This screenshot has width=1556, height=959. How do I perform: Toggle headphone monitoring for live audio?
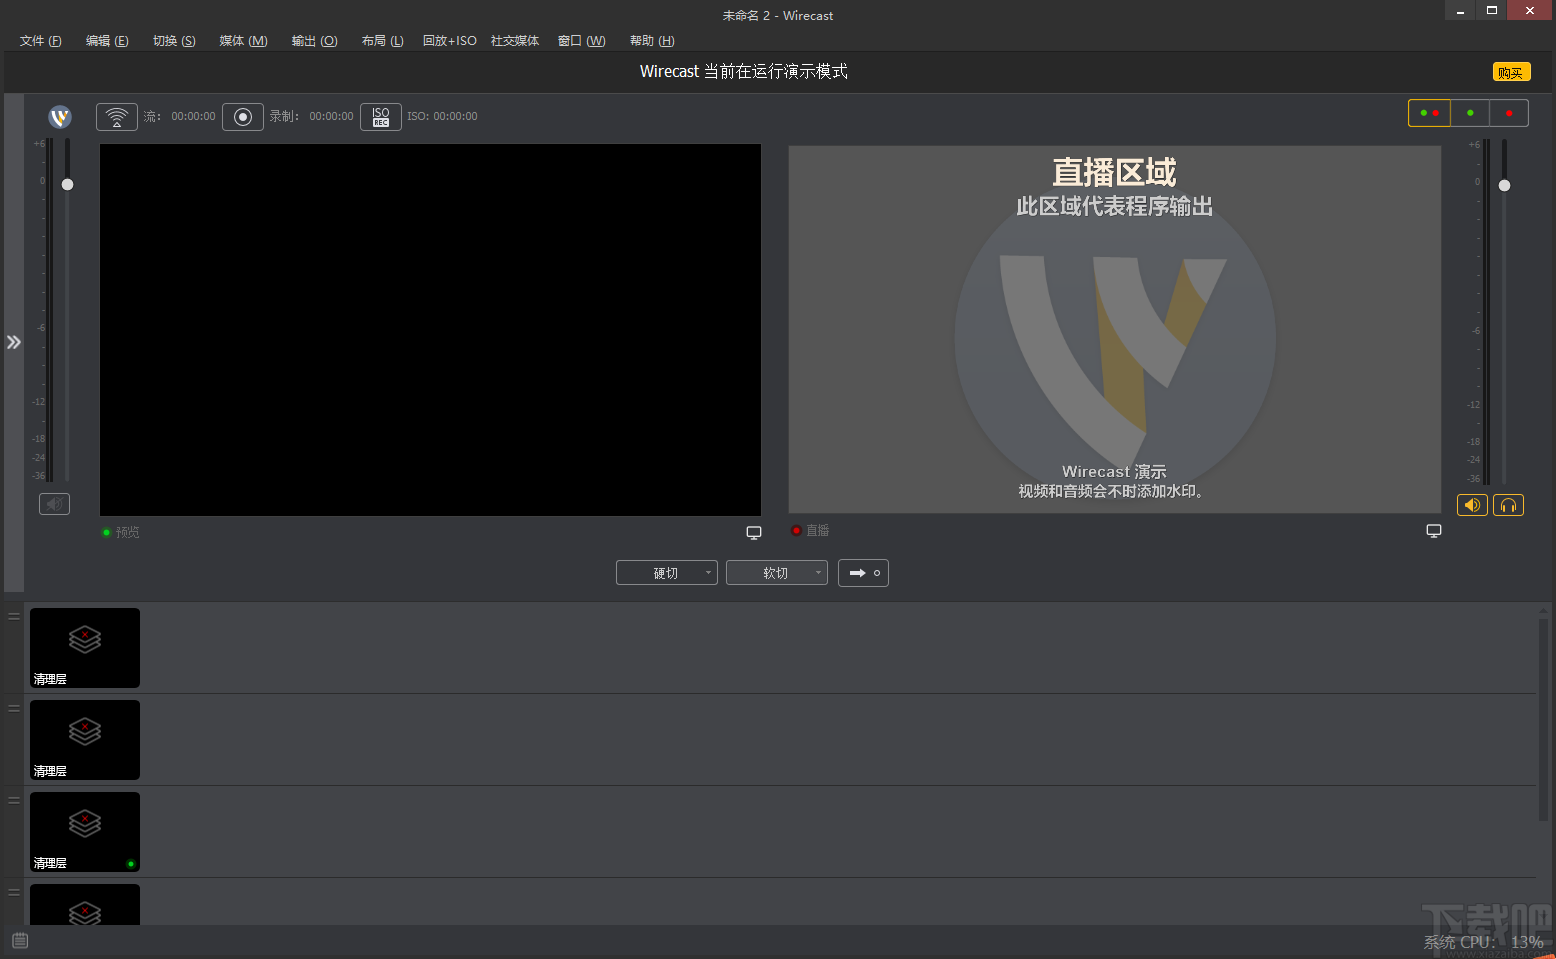pos(1508,505)
